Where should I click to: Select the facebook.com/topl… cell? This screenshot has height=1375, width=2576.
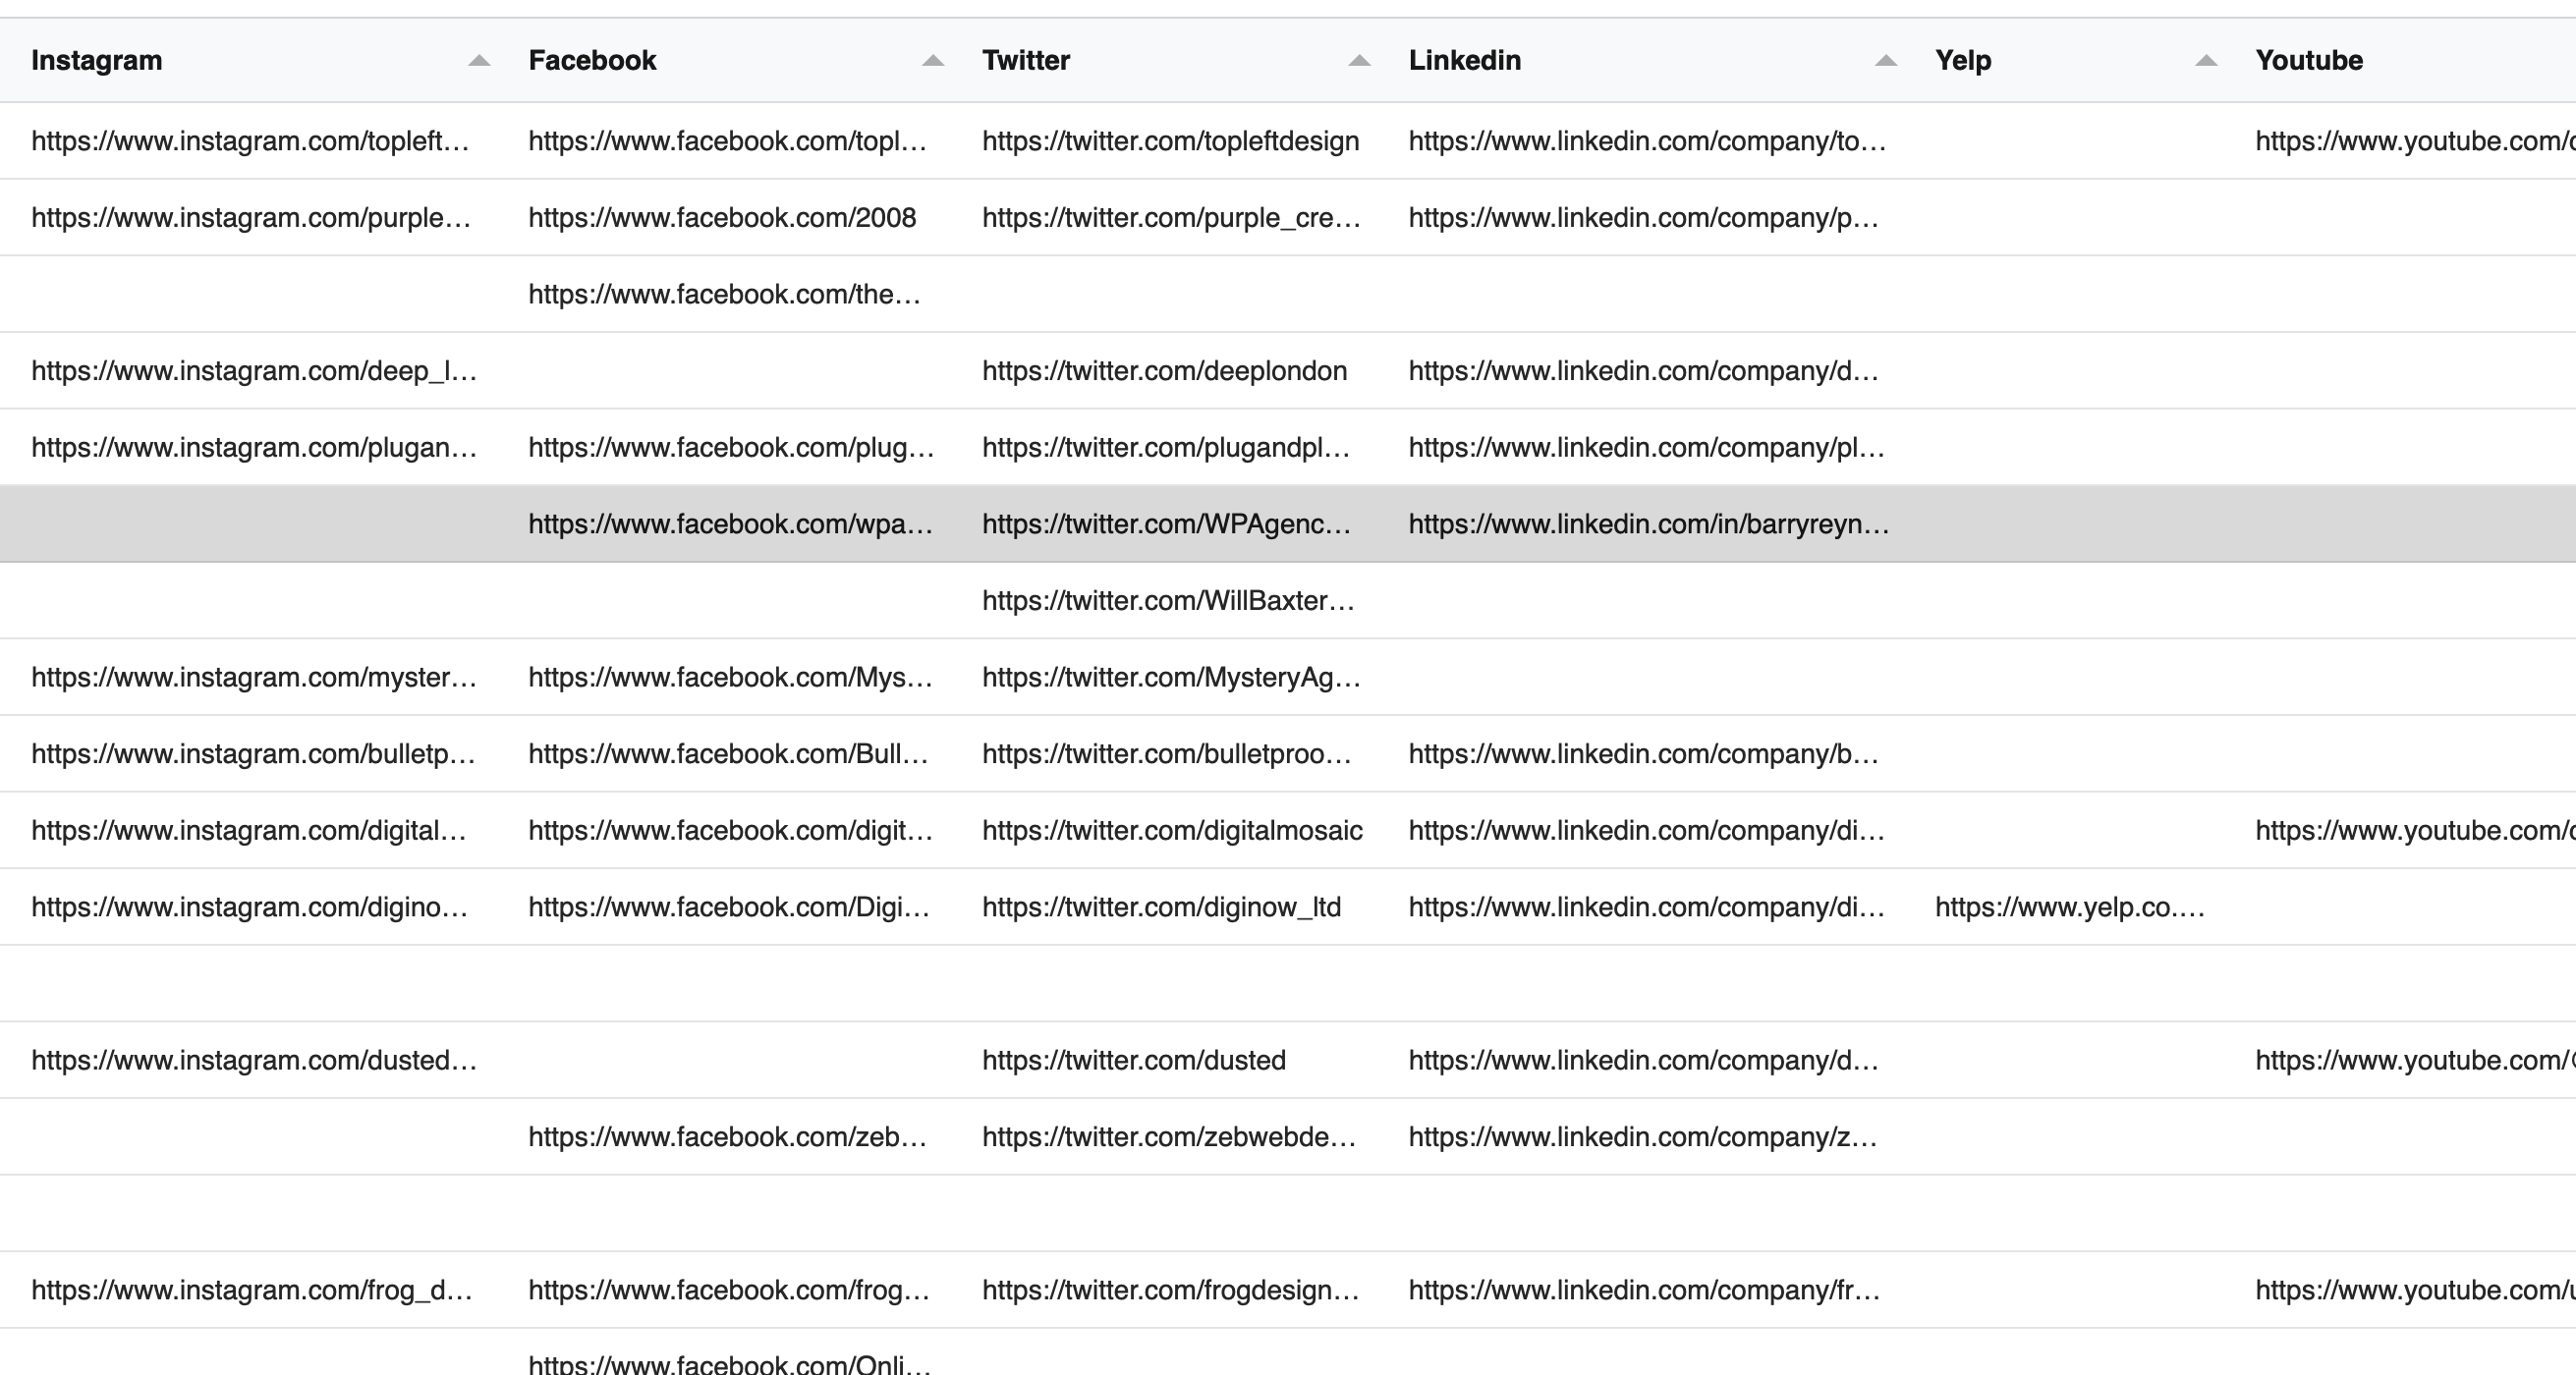pos(727,141)
